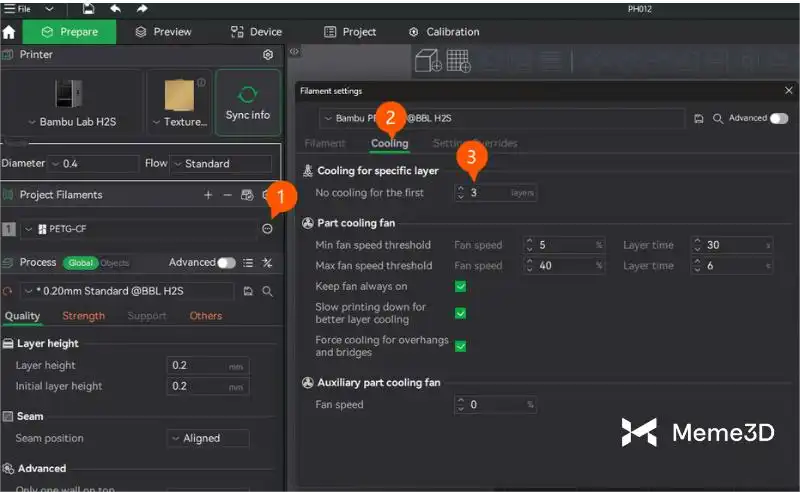Switch to the Preview view
800x492 pixels.
pos(163,32)
